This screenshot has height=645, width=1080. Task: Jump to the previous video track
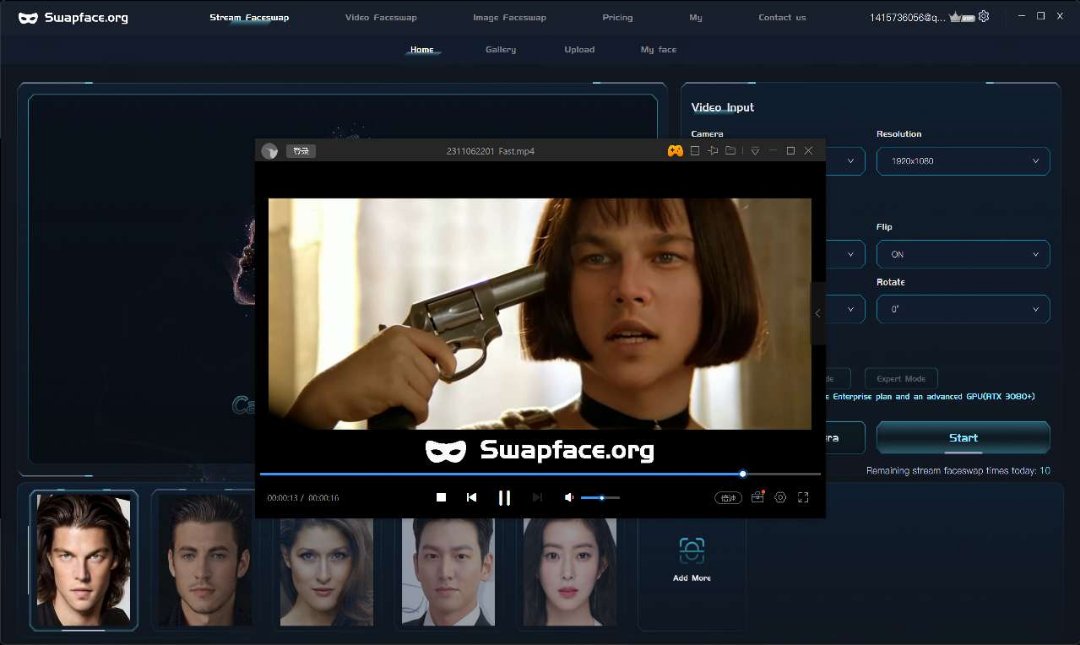472,497
